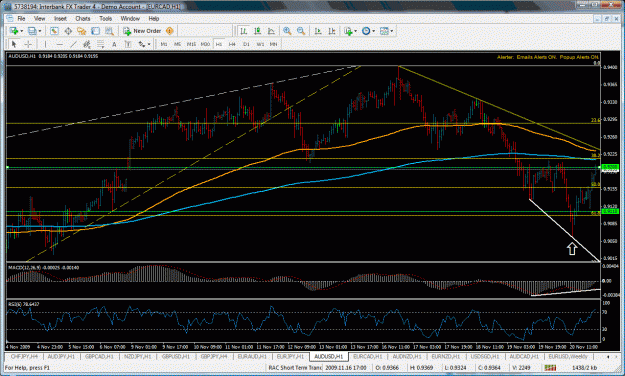The image size is (625, 376).
Task: Show the Market Watch window
Action: 54,31
